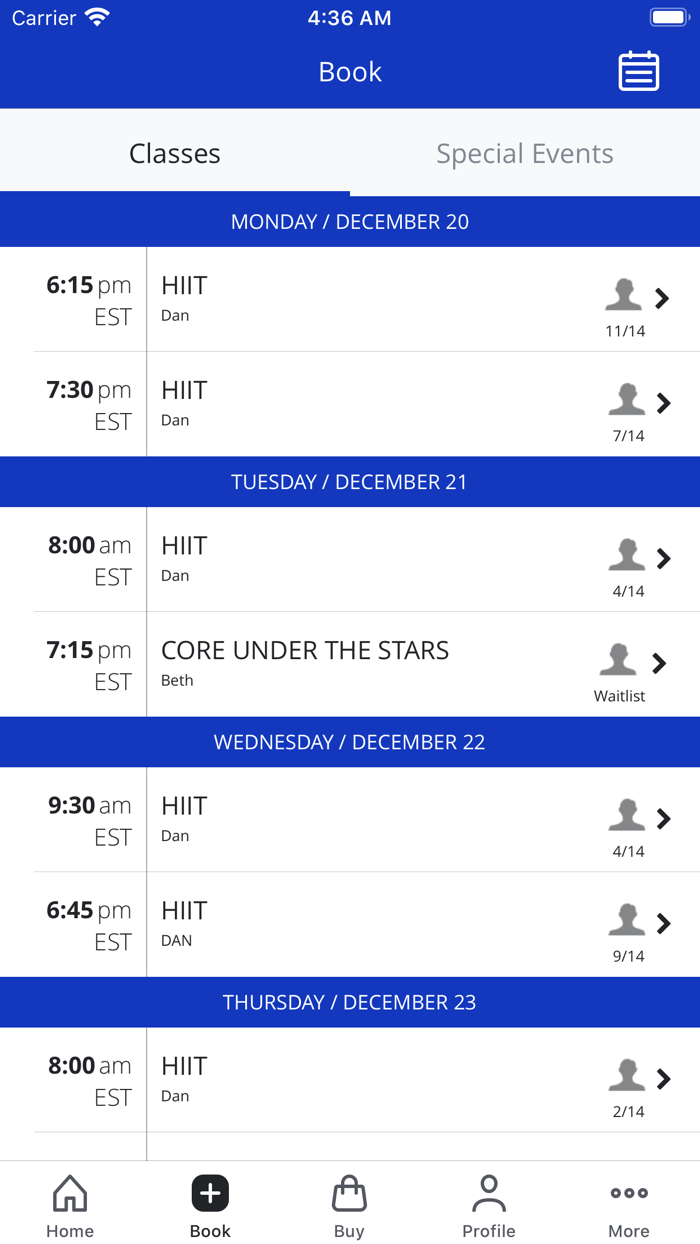Viewport: 700px width, 1244px height.
Task: Open the calendar view icon
Action: pyautogui.click(x=638, y=72)
